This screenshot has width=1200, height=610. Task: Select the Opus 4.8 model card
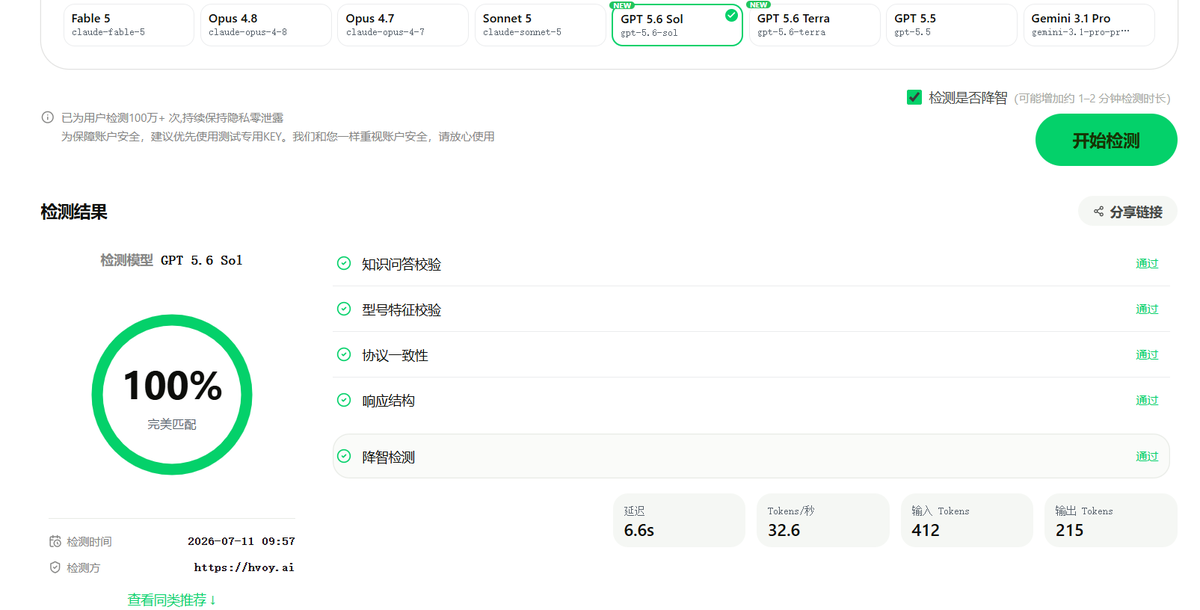(266, 25)
